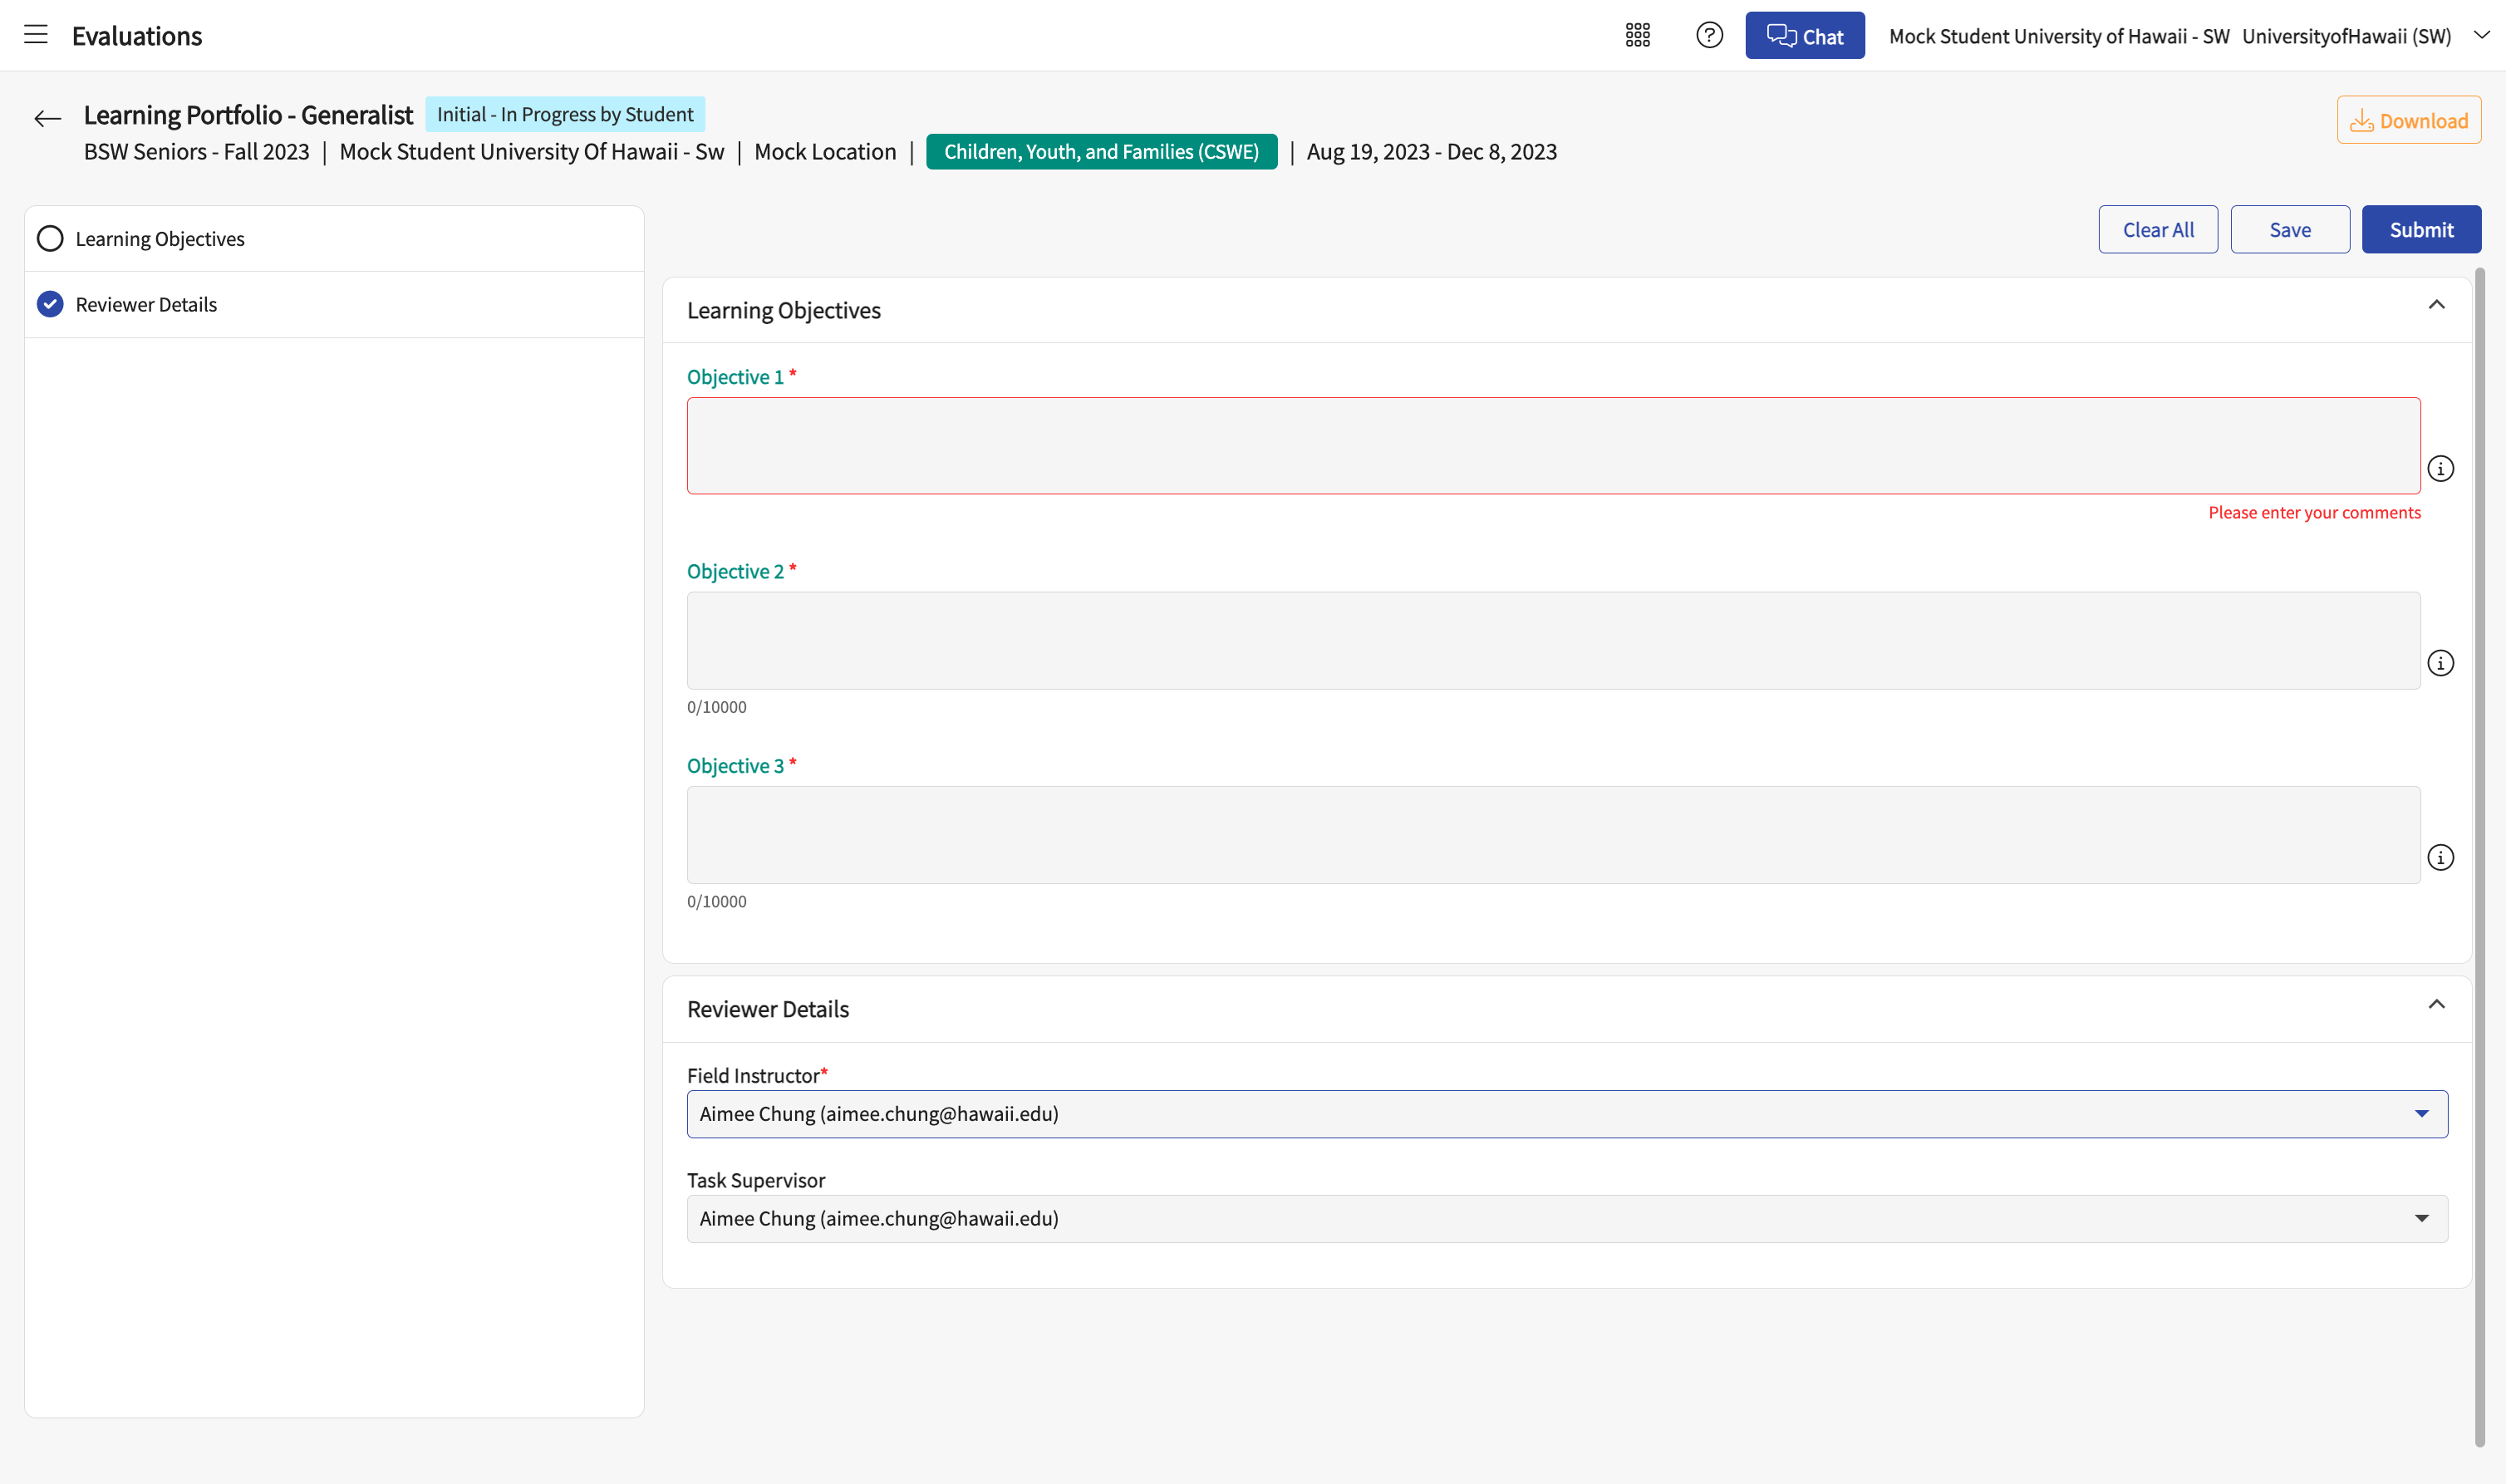2506x1484 pixels.
Task: Click the Please enter your comments error text
Action: pyautogui.click(x=2314, y=513)
